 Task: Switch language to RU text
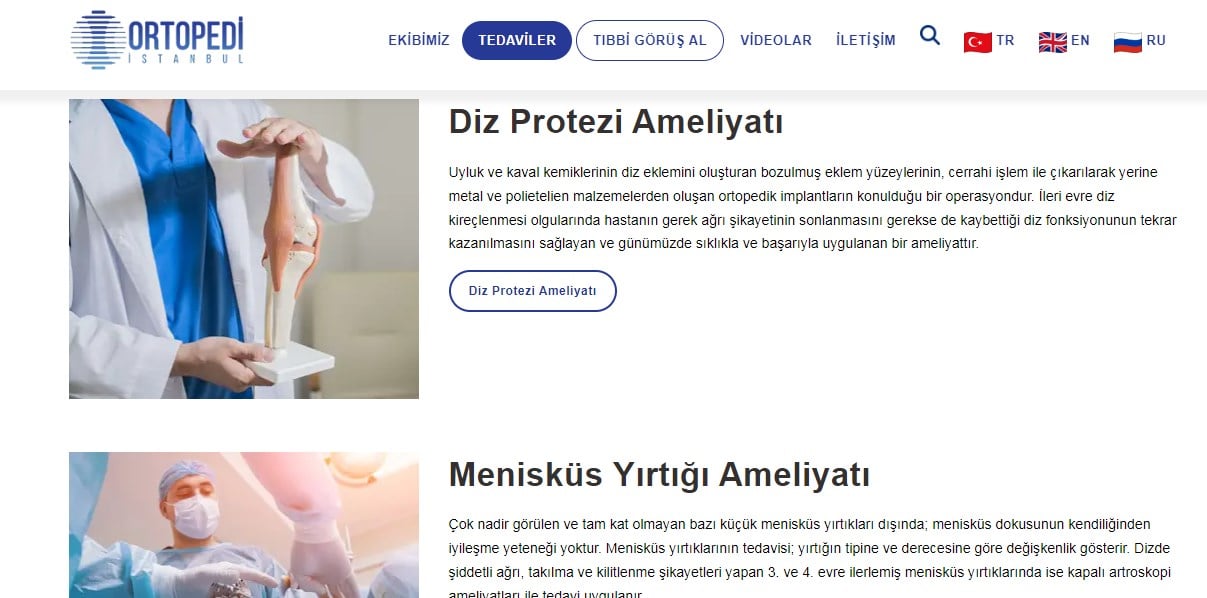pyautogui.click(x=1156, y=40)
